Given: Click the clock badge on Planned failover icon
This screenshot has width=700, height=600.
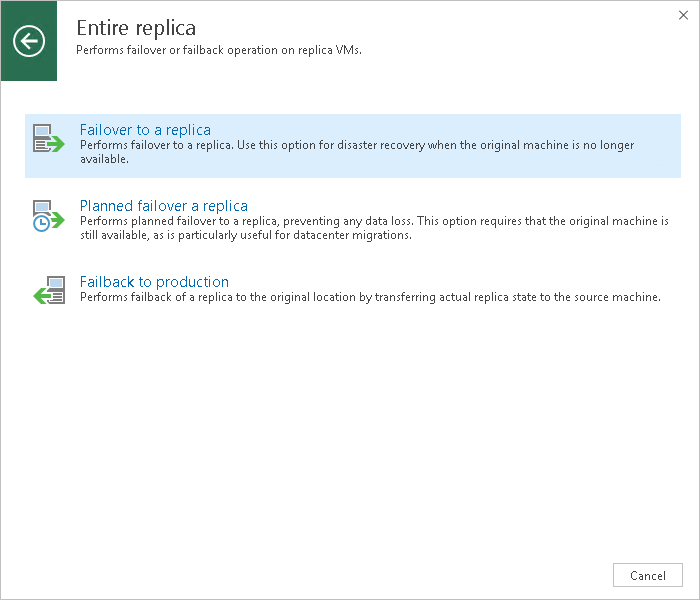Looking at the screenshot, I should pyautogui.click(x=41, y=224).
